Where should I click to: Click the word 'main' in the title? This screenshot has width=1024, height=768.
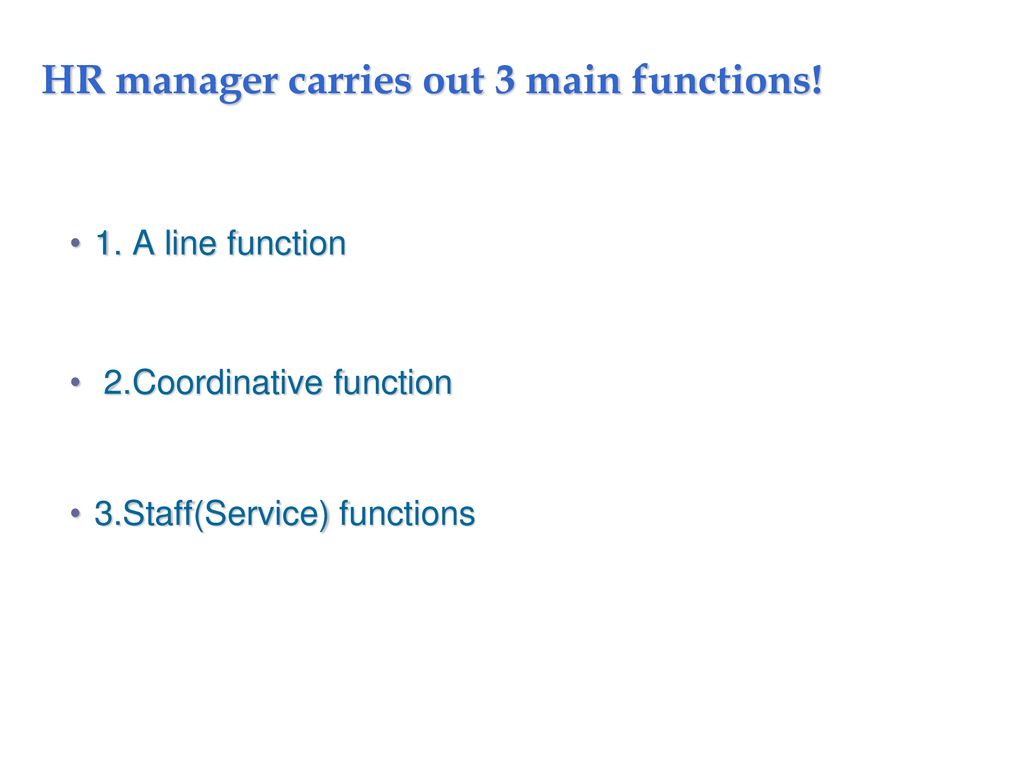tap(573, 81)
